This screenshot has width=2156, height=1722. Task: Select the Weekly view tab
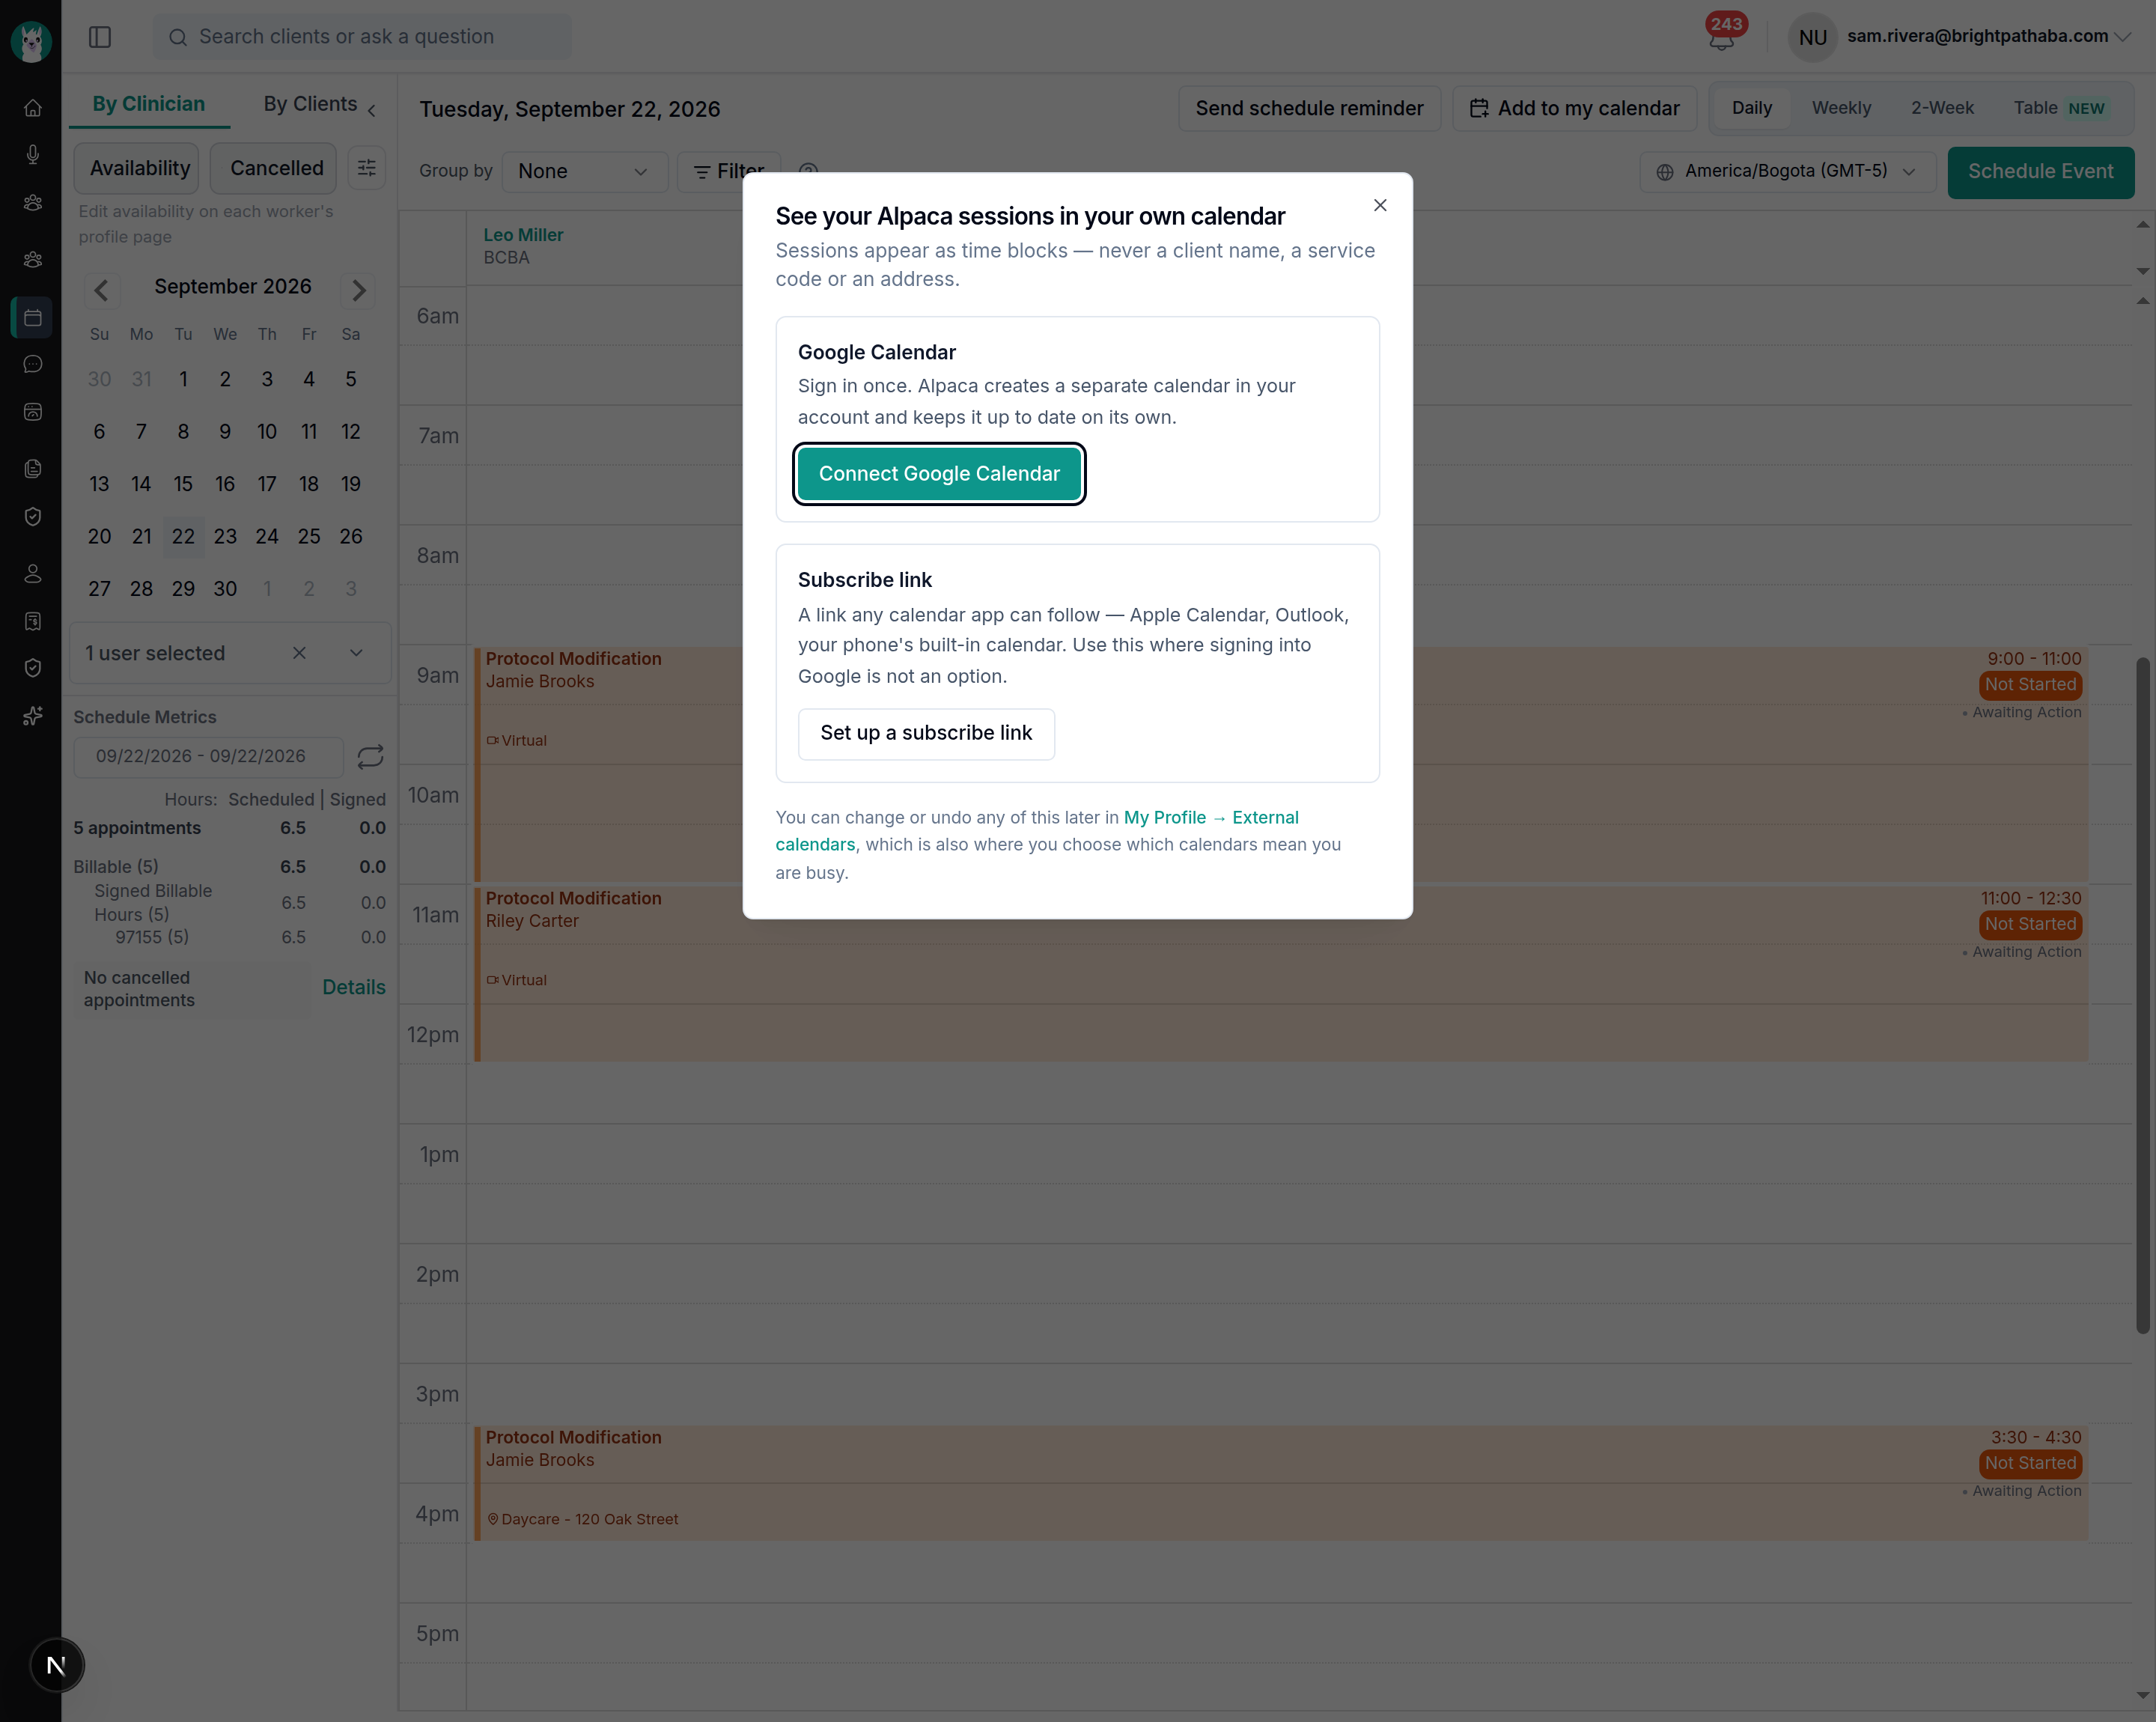pyautogui.click(x=1841, y=108)
